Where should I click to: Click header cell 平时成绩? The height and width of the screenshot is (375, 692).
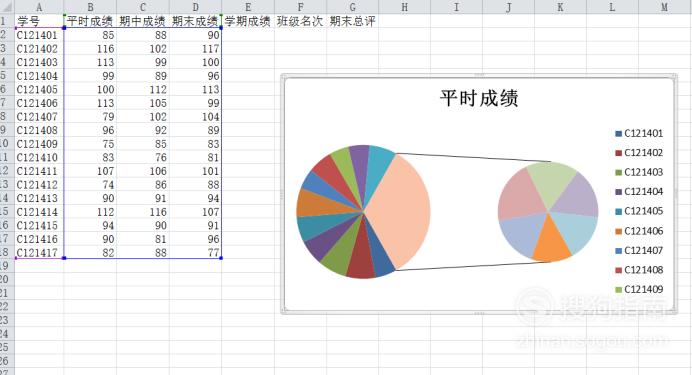[x=90, y=21]
